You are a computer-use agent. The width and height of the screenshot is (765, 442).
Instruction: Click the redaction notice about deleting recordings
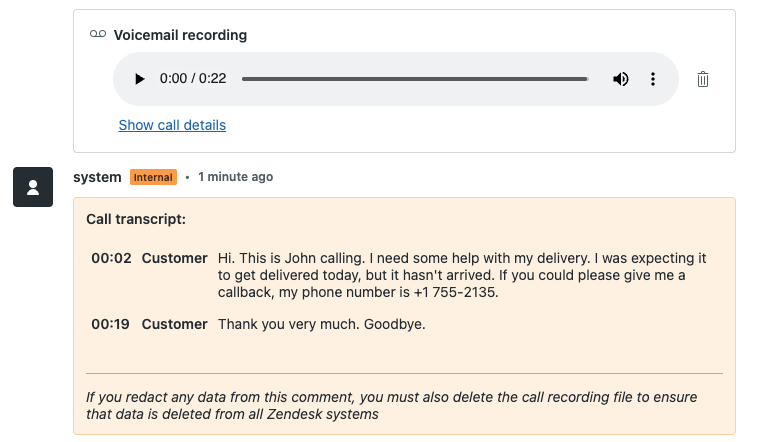391,405
